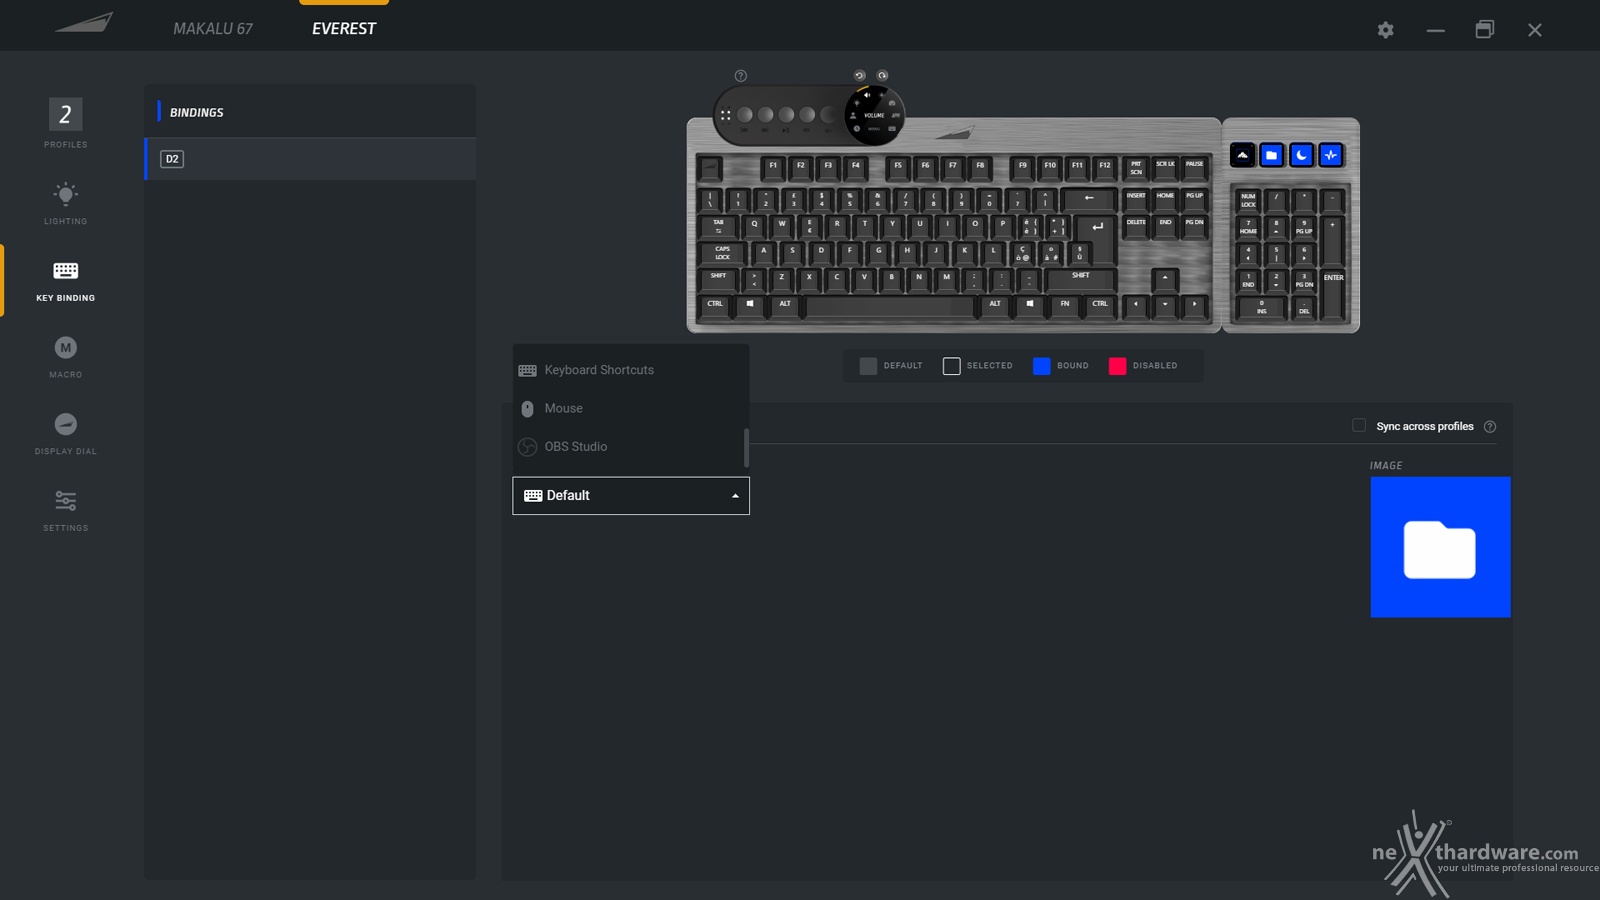Open the Macro section
The image size is (1600, 900).
[x=65, y=357]
